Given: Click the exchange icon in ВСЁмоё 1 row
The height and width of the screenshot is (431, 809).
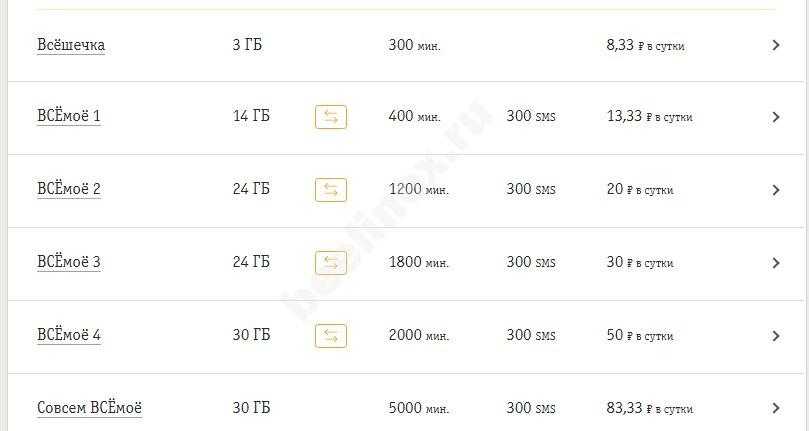Looking at the screenshot, I should coord(331,117).
